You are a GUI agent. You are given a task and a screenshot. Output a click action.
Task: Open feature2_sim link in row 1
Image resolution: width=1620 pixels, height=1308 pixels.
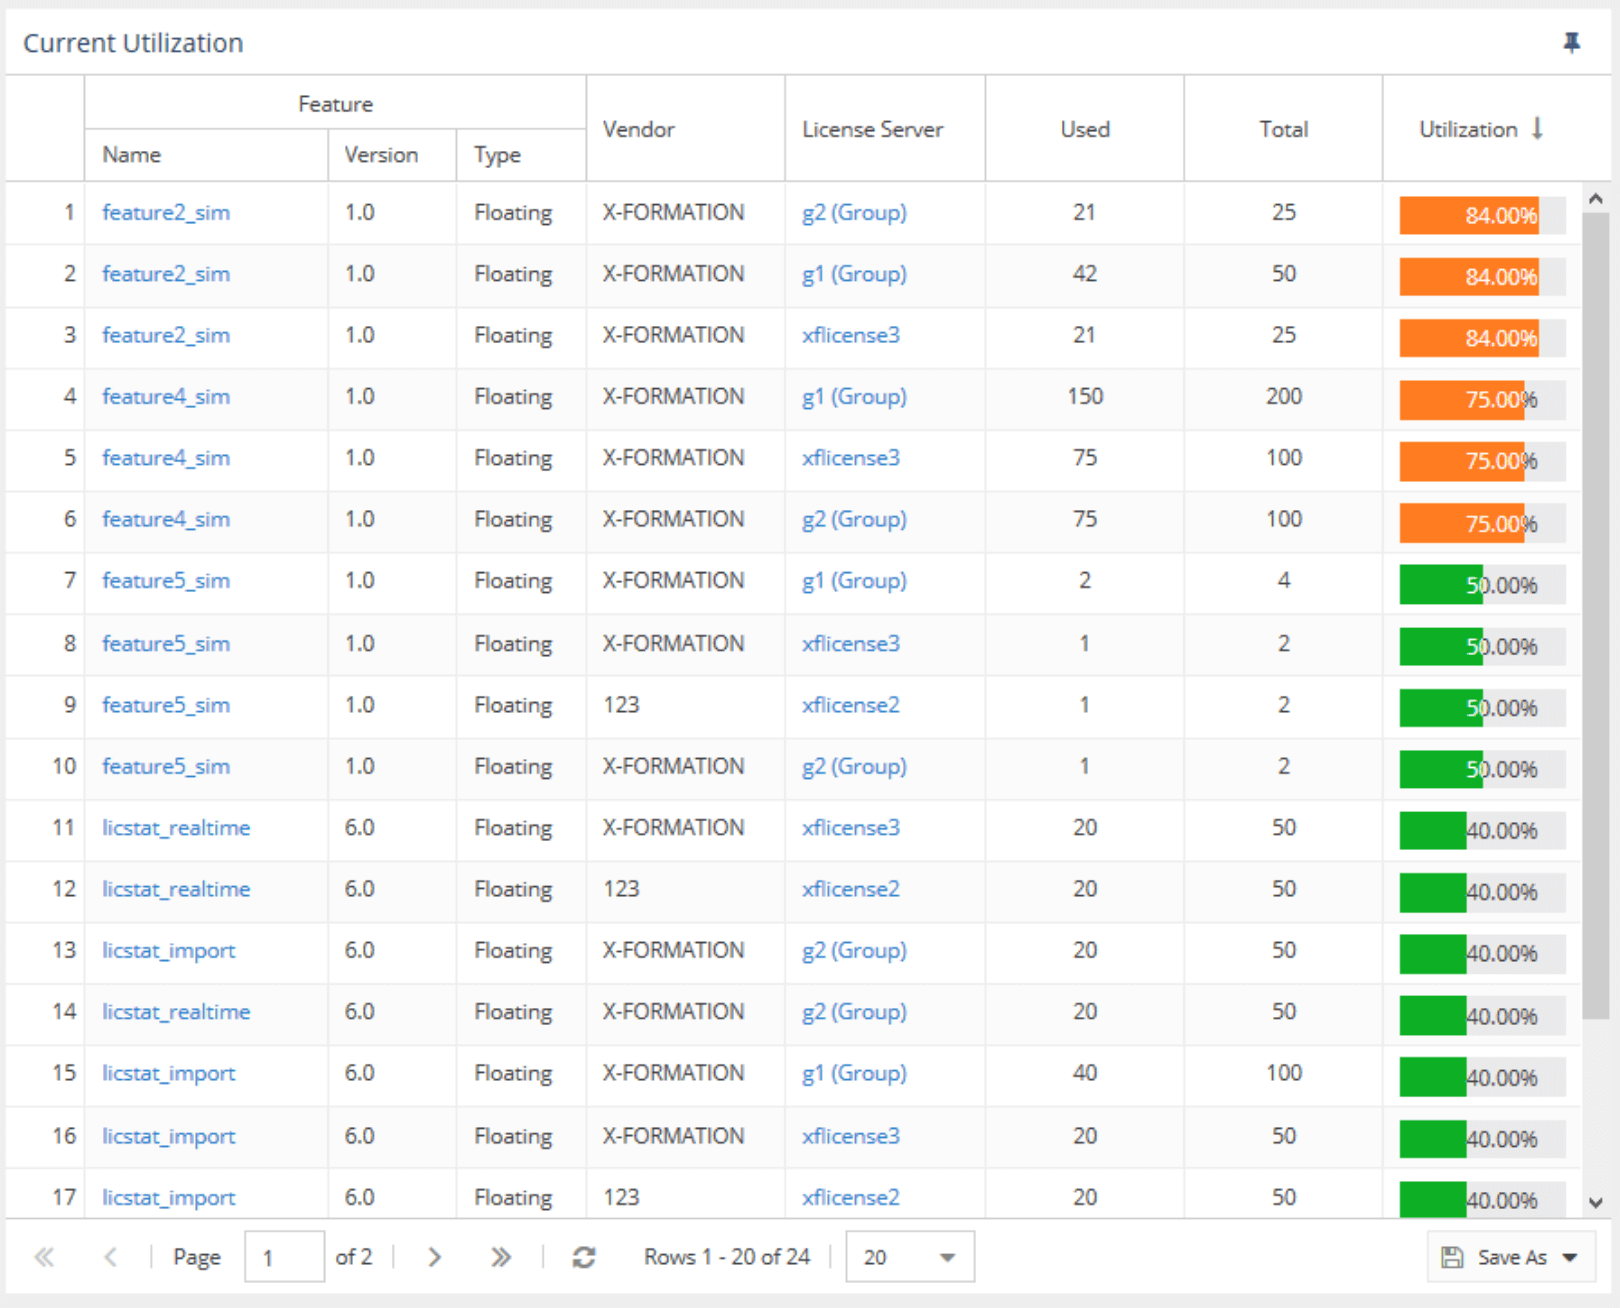(166, 213)
